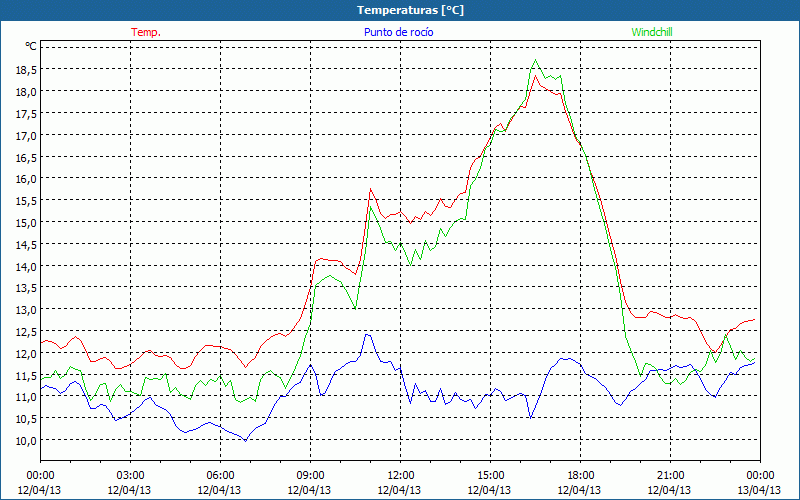This screenshot has width=800, height=500.
Task: Click the 13,0 y-axis value
Action: (26, 310)
